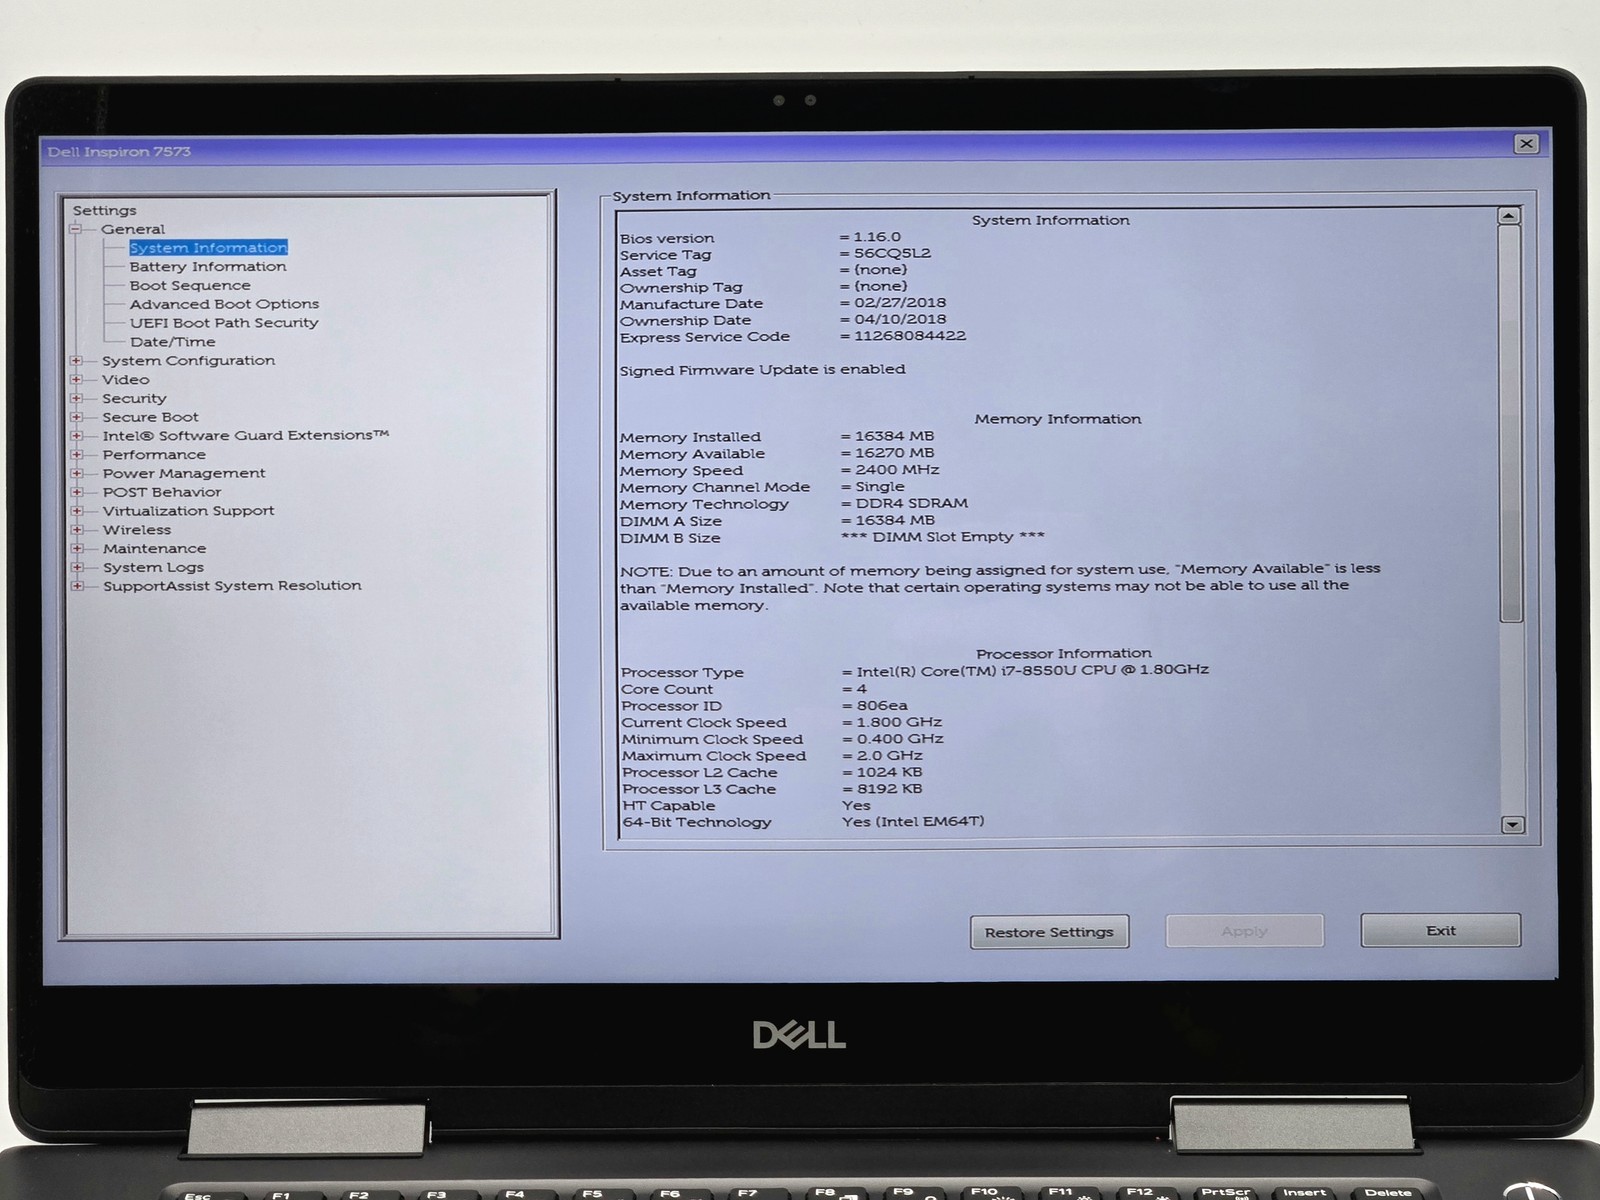Select the POST Behavior label
This screenshot has height=1200, width=1600.
(x=162, y=492)
